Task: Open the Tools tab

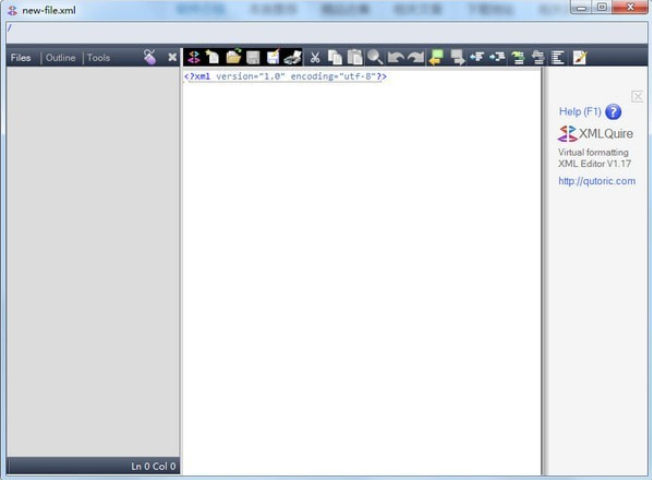Action: (x=99, y=58)
